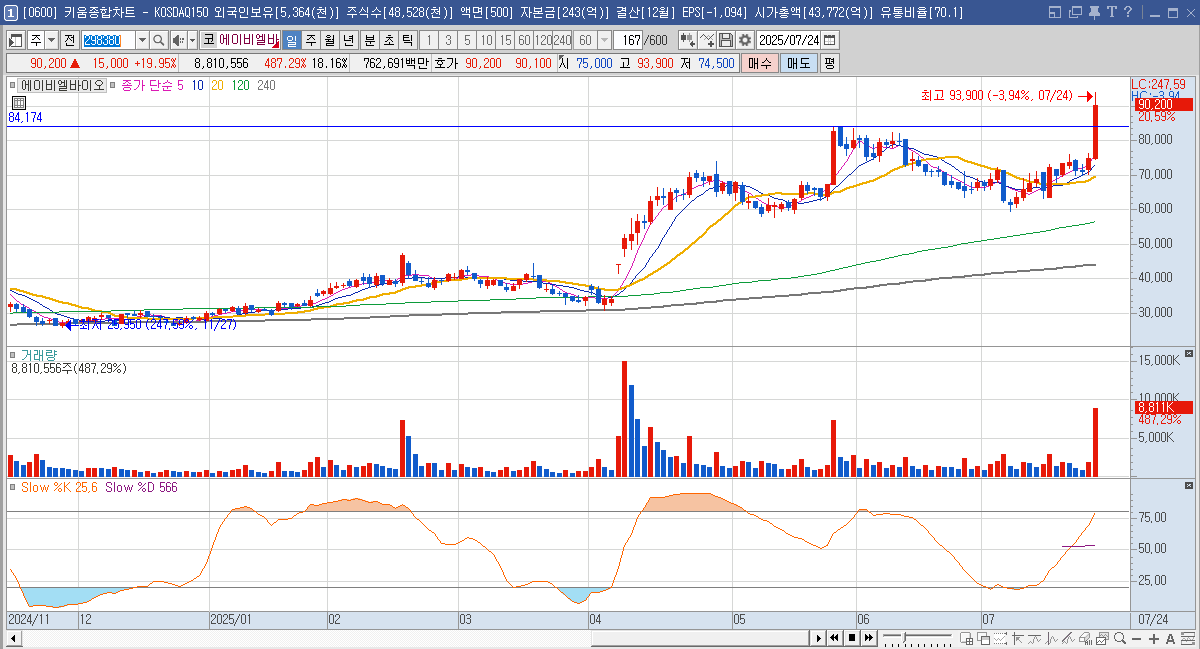Click the stock code input field 298380
Screen dimensions: 1200x649
108,40
